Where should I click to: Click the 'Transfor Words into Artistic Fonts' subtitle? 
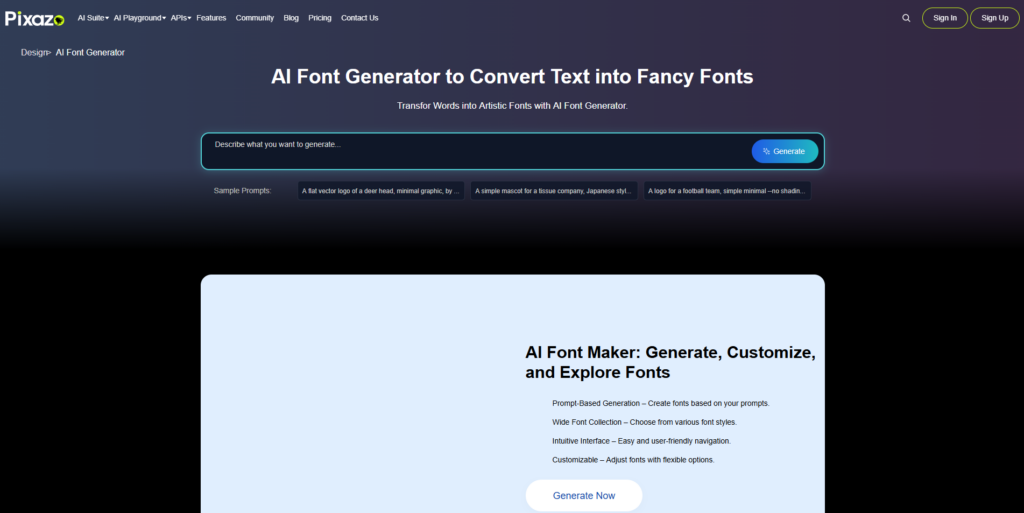pos(512,106)
